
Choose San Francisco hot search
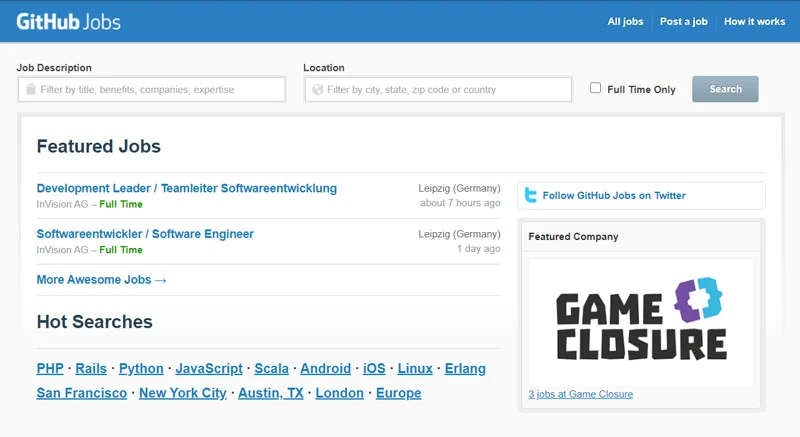pos(82,393)
